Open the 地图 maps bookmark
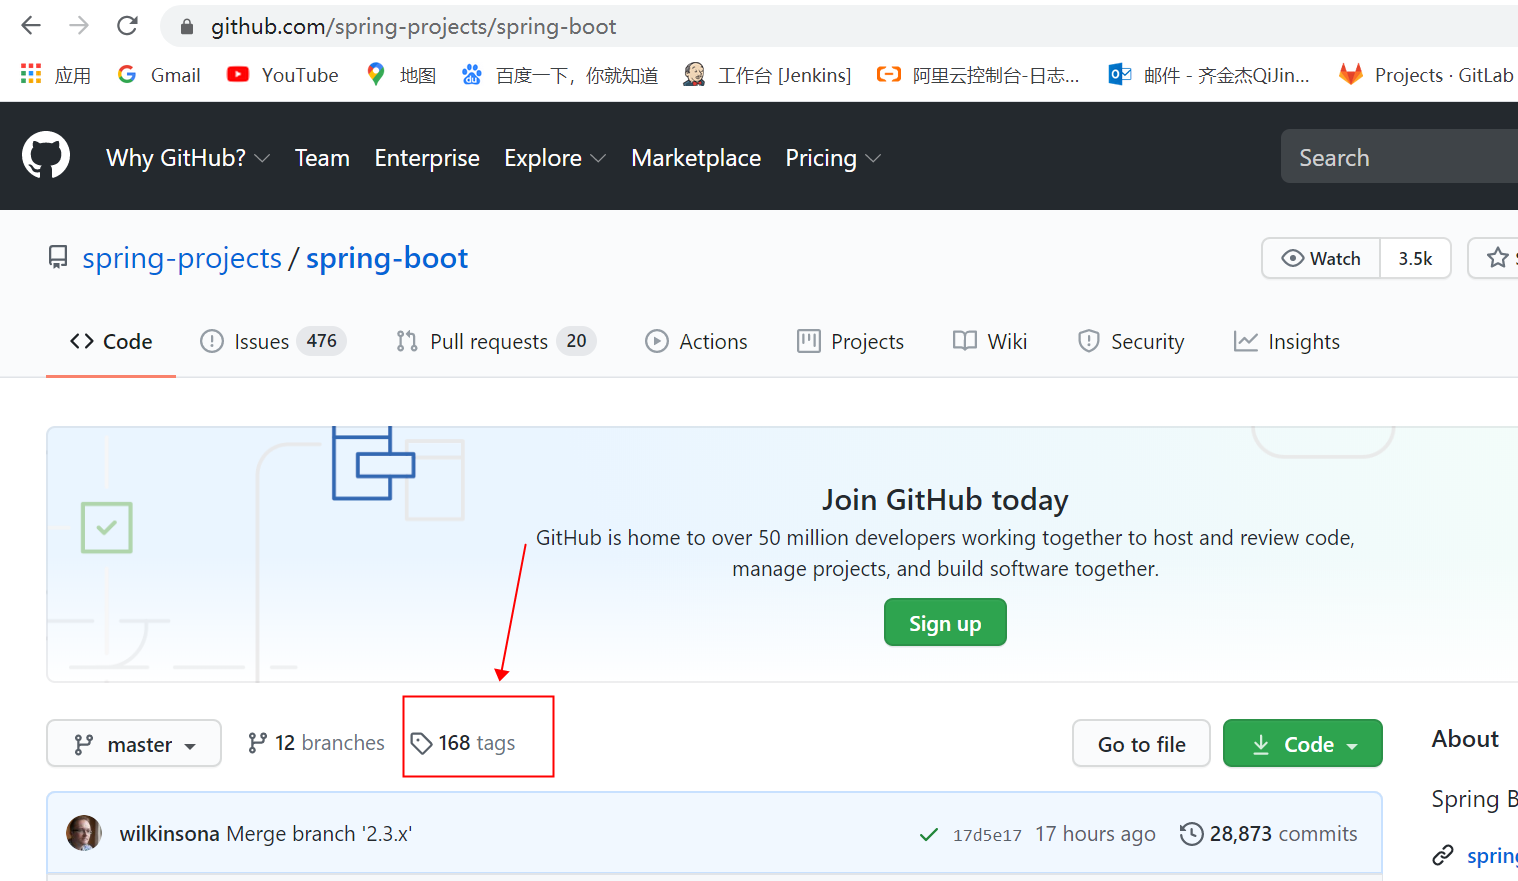Viewport: 1518px width, 881px height. pos(401,75)
